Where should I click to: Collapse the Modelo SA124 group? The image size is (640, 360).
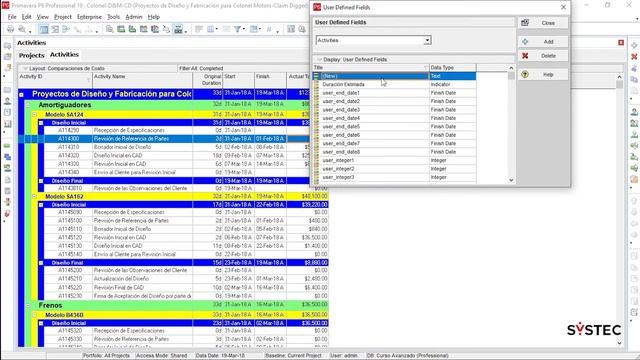click(x=35, y=114)
